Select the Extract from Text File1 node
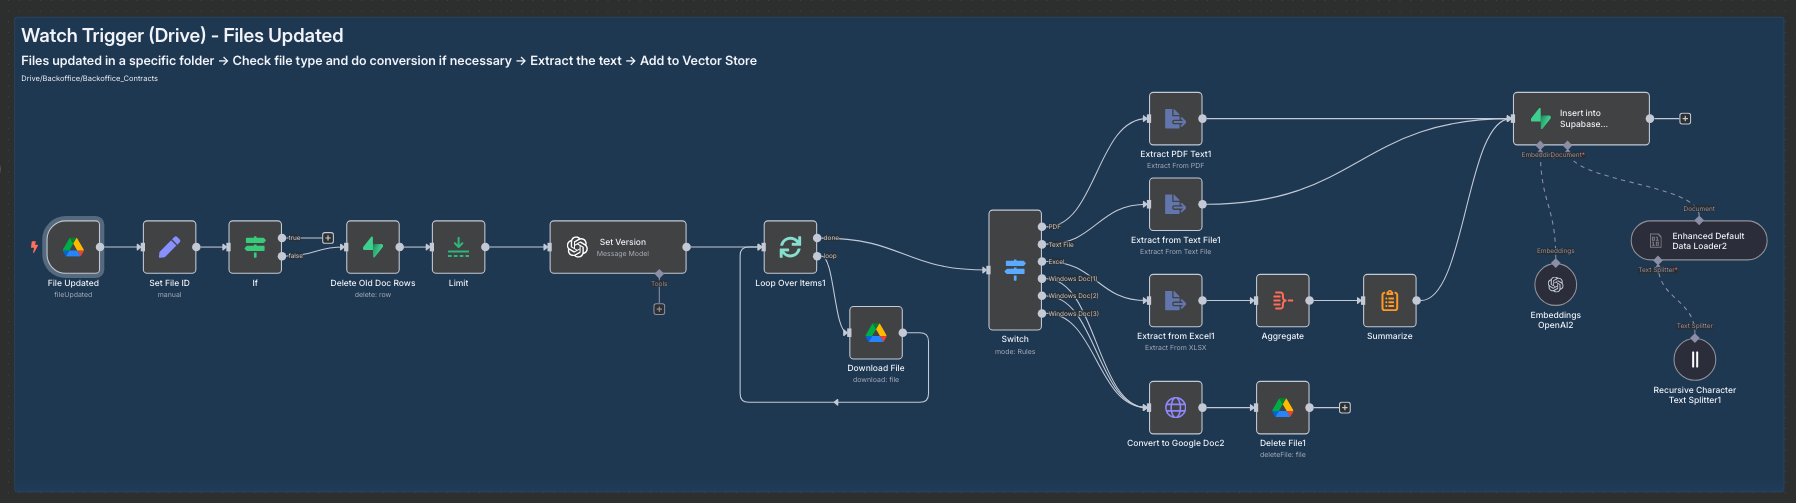The width and height of the screenshot is (1796, 503). (x=1176, y=204)
